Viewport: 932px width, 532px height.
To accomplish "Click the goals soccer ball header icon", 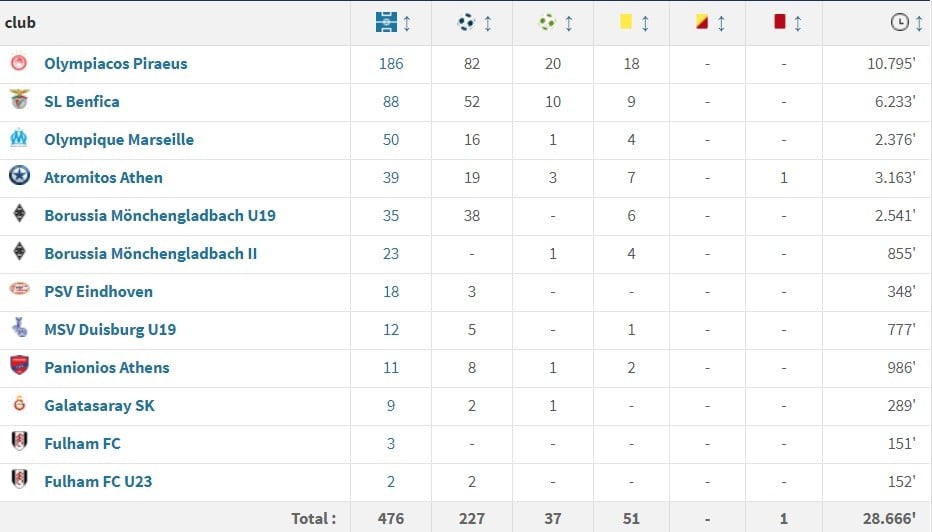I will (x=466, y=23).
